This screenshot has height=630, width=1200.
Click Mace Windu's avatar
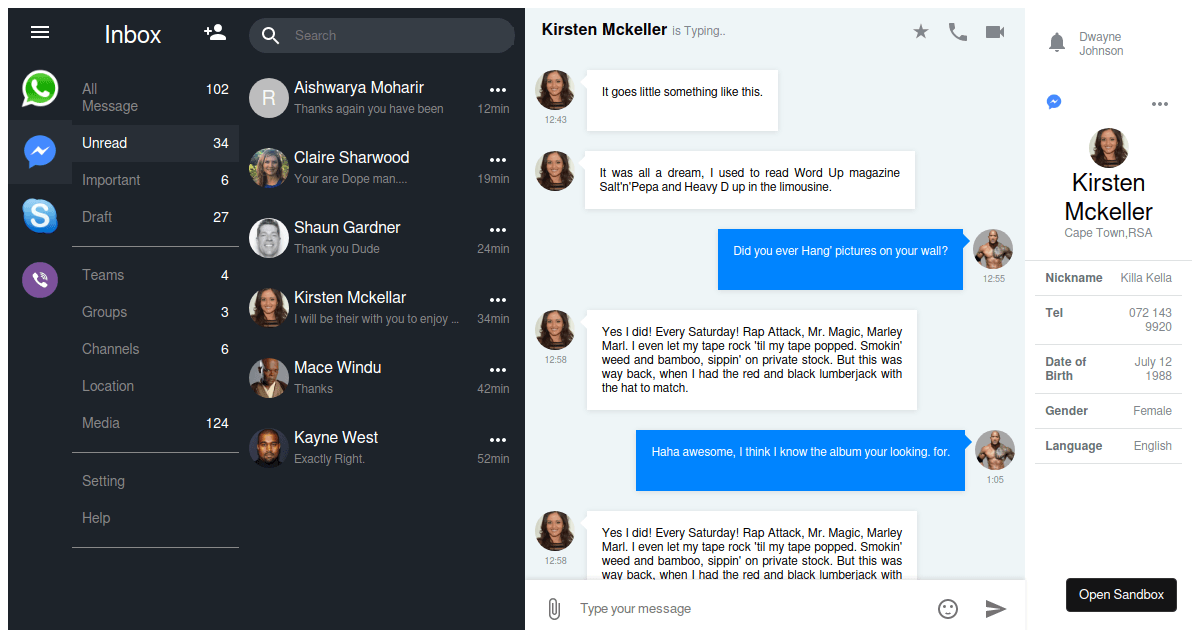tap(268, 378)
